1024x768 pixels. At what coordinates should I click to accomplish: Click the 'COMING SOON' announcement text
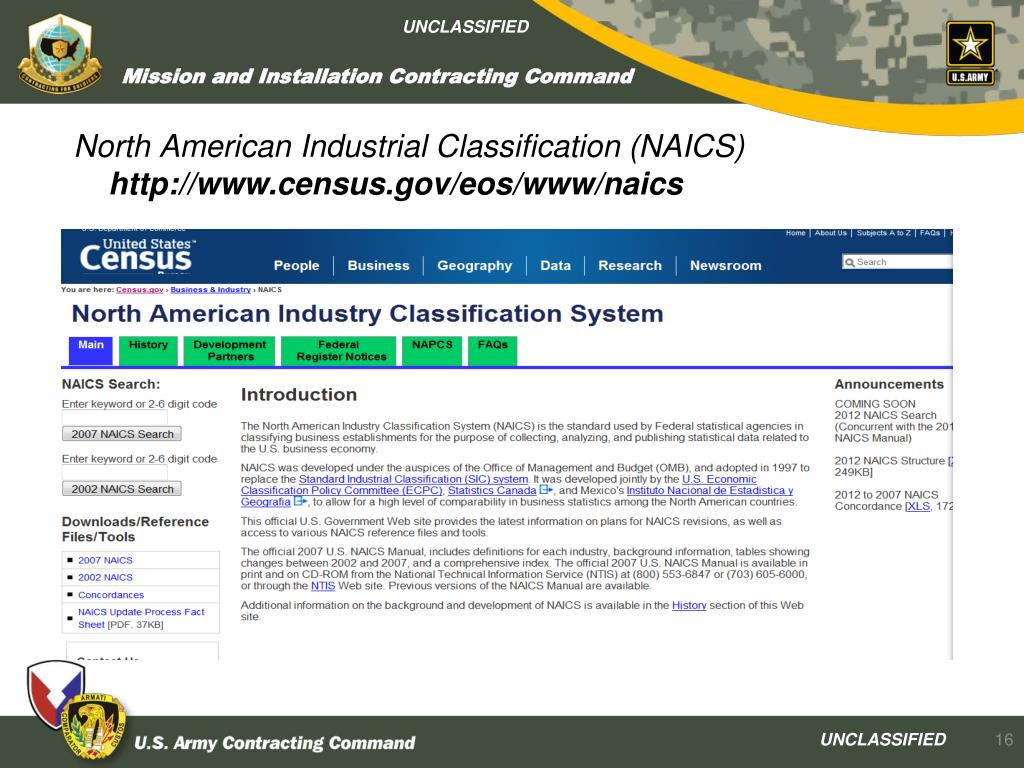[x=875, y=404]
